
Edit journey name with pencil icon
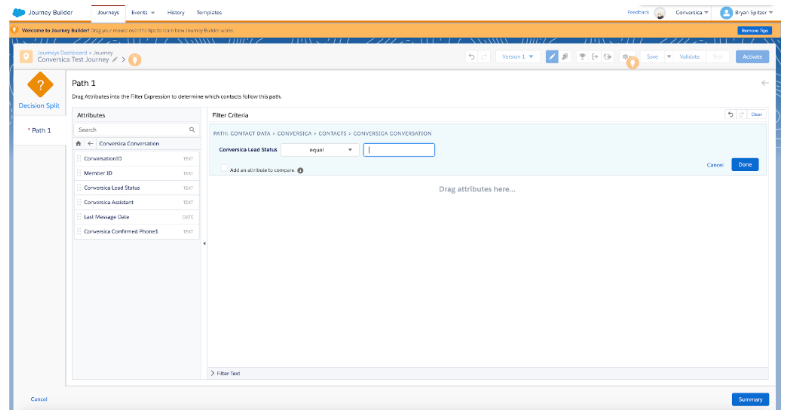pos(115,59)
